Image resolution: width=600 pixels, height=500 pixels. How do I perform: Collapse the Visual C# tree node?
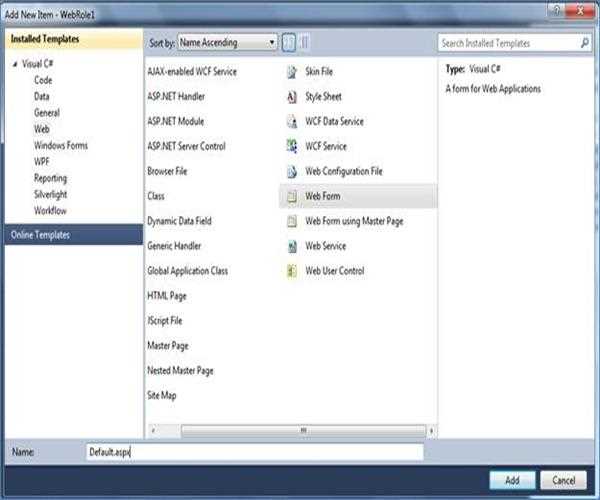coord(15,64)
